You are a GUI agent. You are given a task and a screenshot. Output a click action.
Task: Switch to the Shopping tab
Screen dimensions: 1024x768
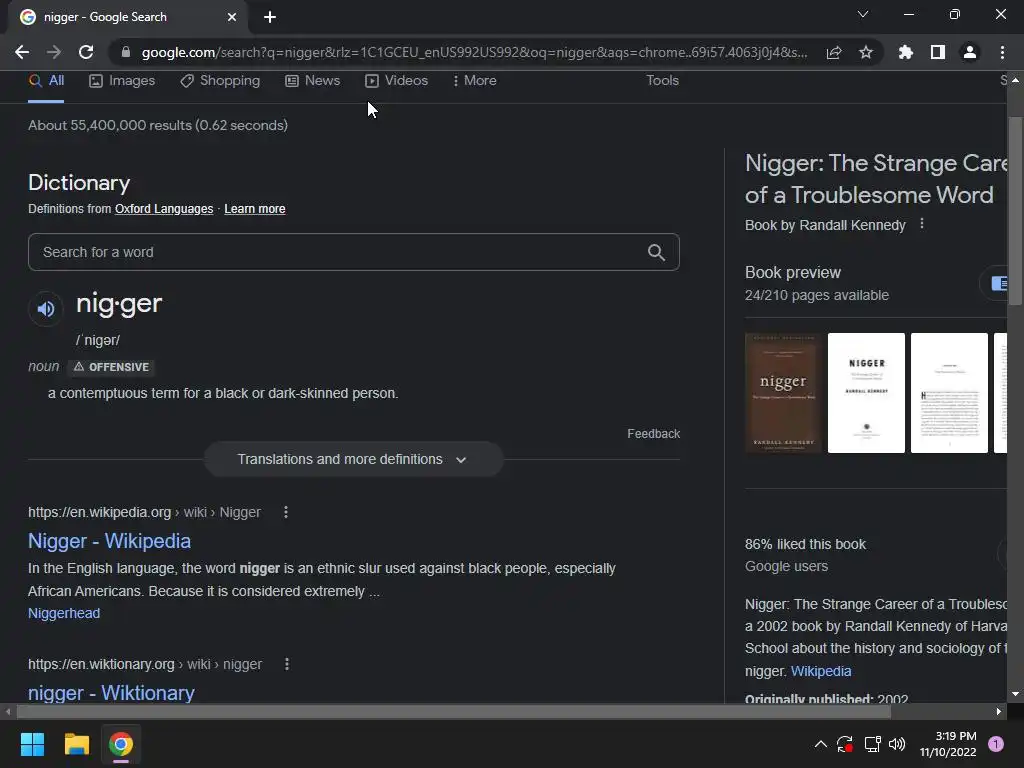pos(220,80)
